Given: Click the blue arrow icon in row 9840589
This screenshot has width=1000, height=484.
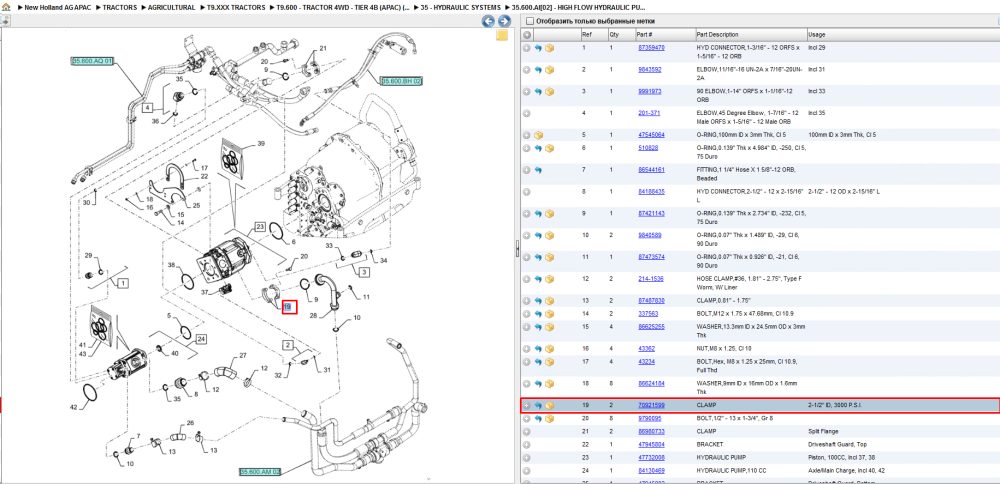Looking at the screenshot, I should coord(538,235).
